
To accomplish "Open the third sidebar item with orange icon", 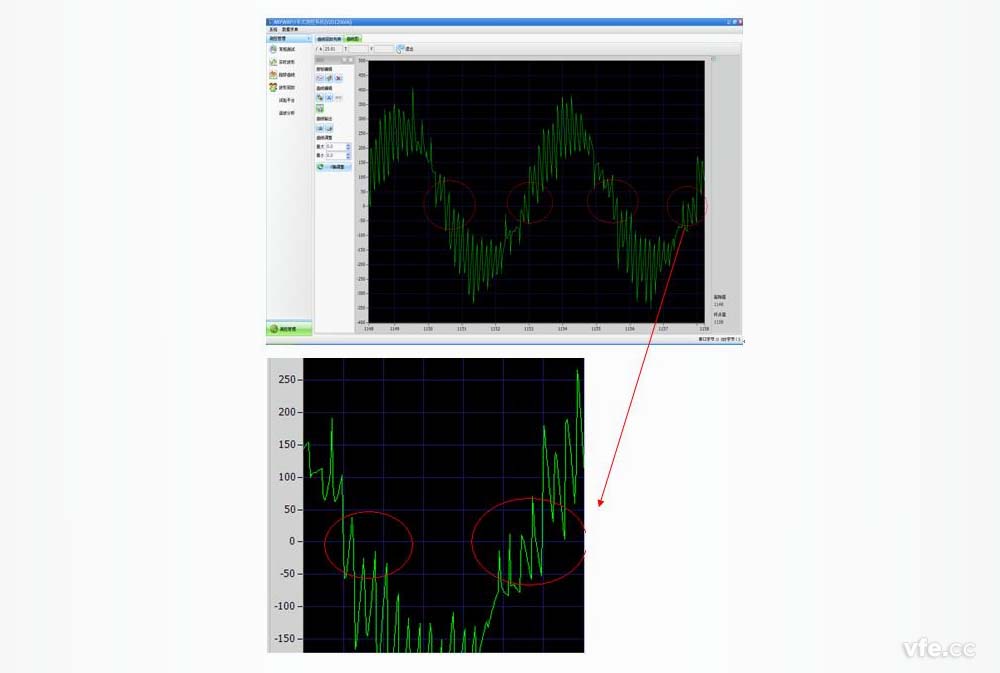I will pos(273,75).
